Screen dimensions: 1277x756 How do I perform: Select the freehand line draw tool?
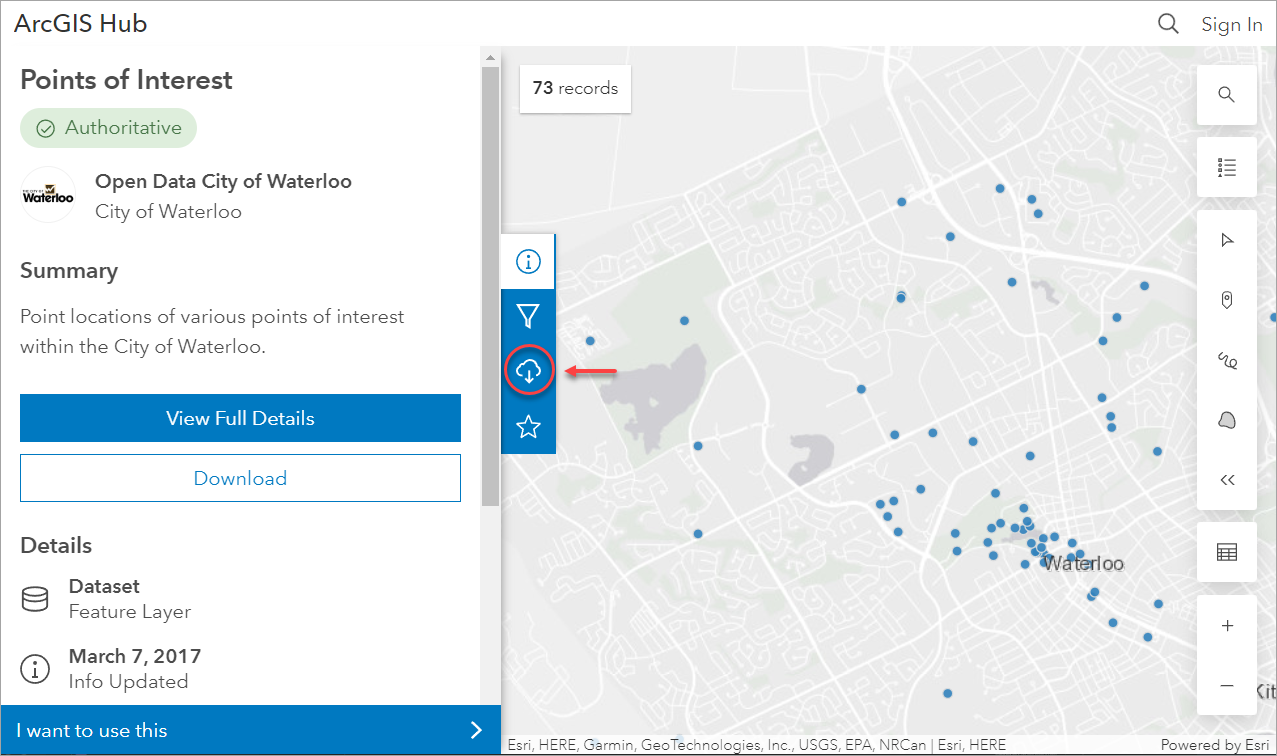pos(1227,360)
